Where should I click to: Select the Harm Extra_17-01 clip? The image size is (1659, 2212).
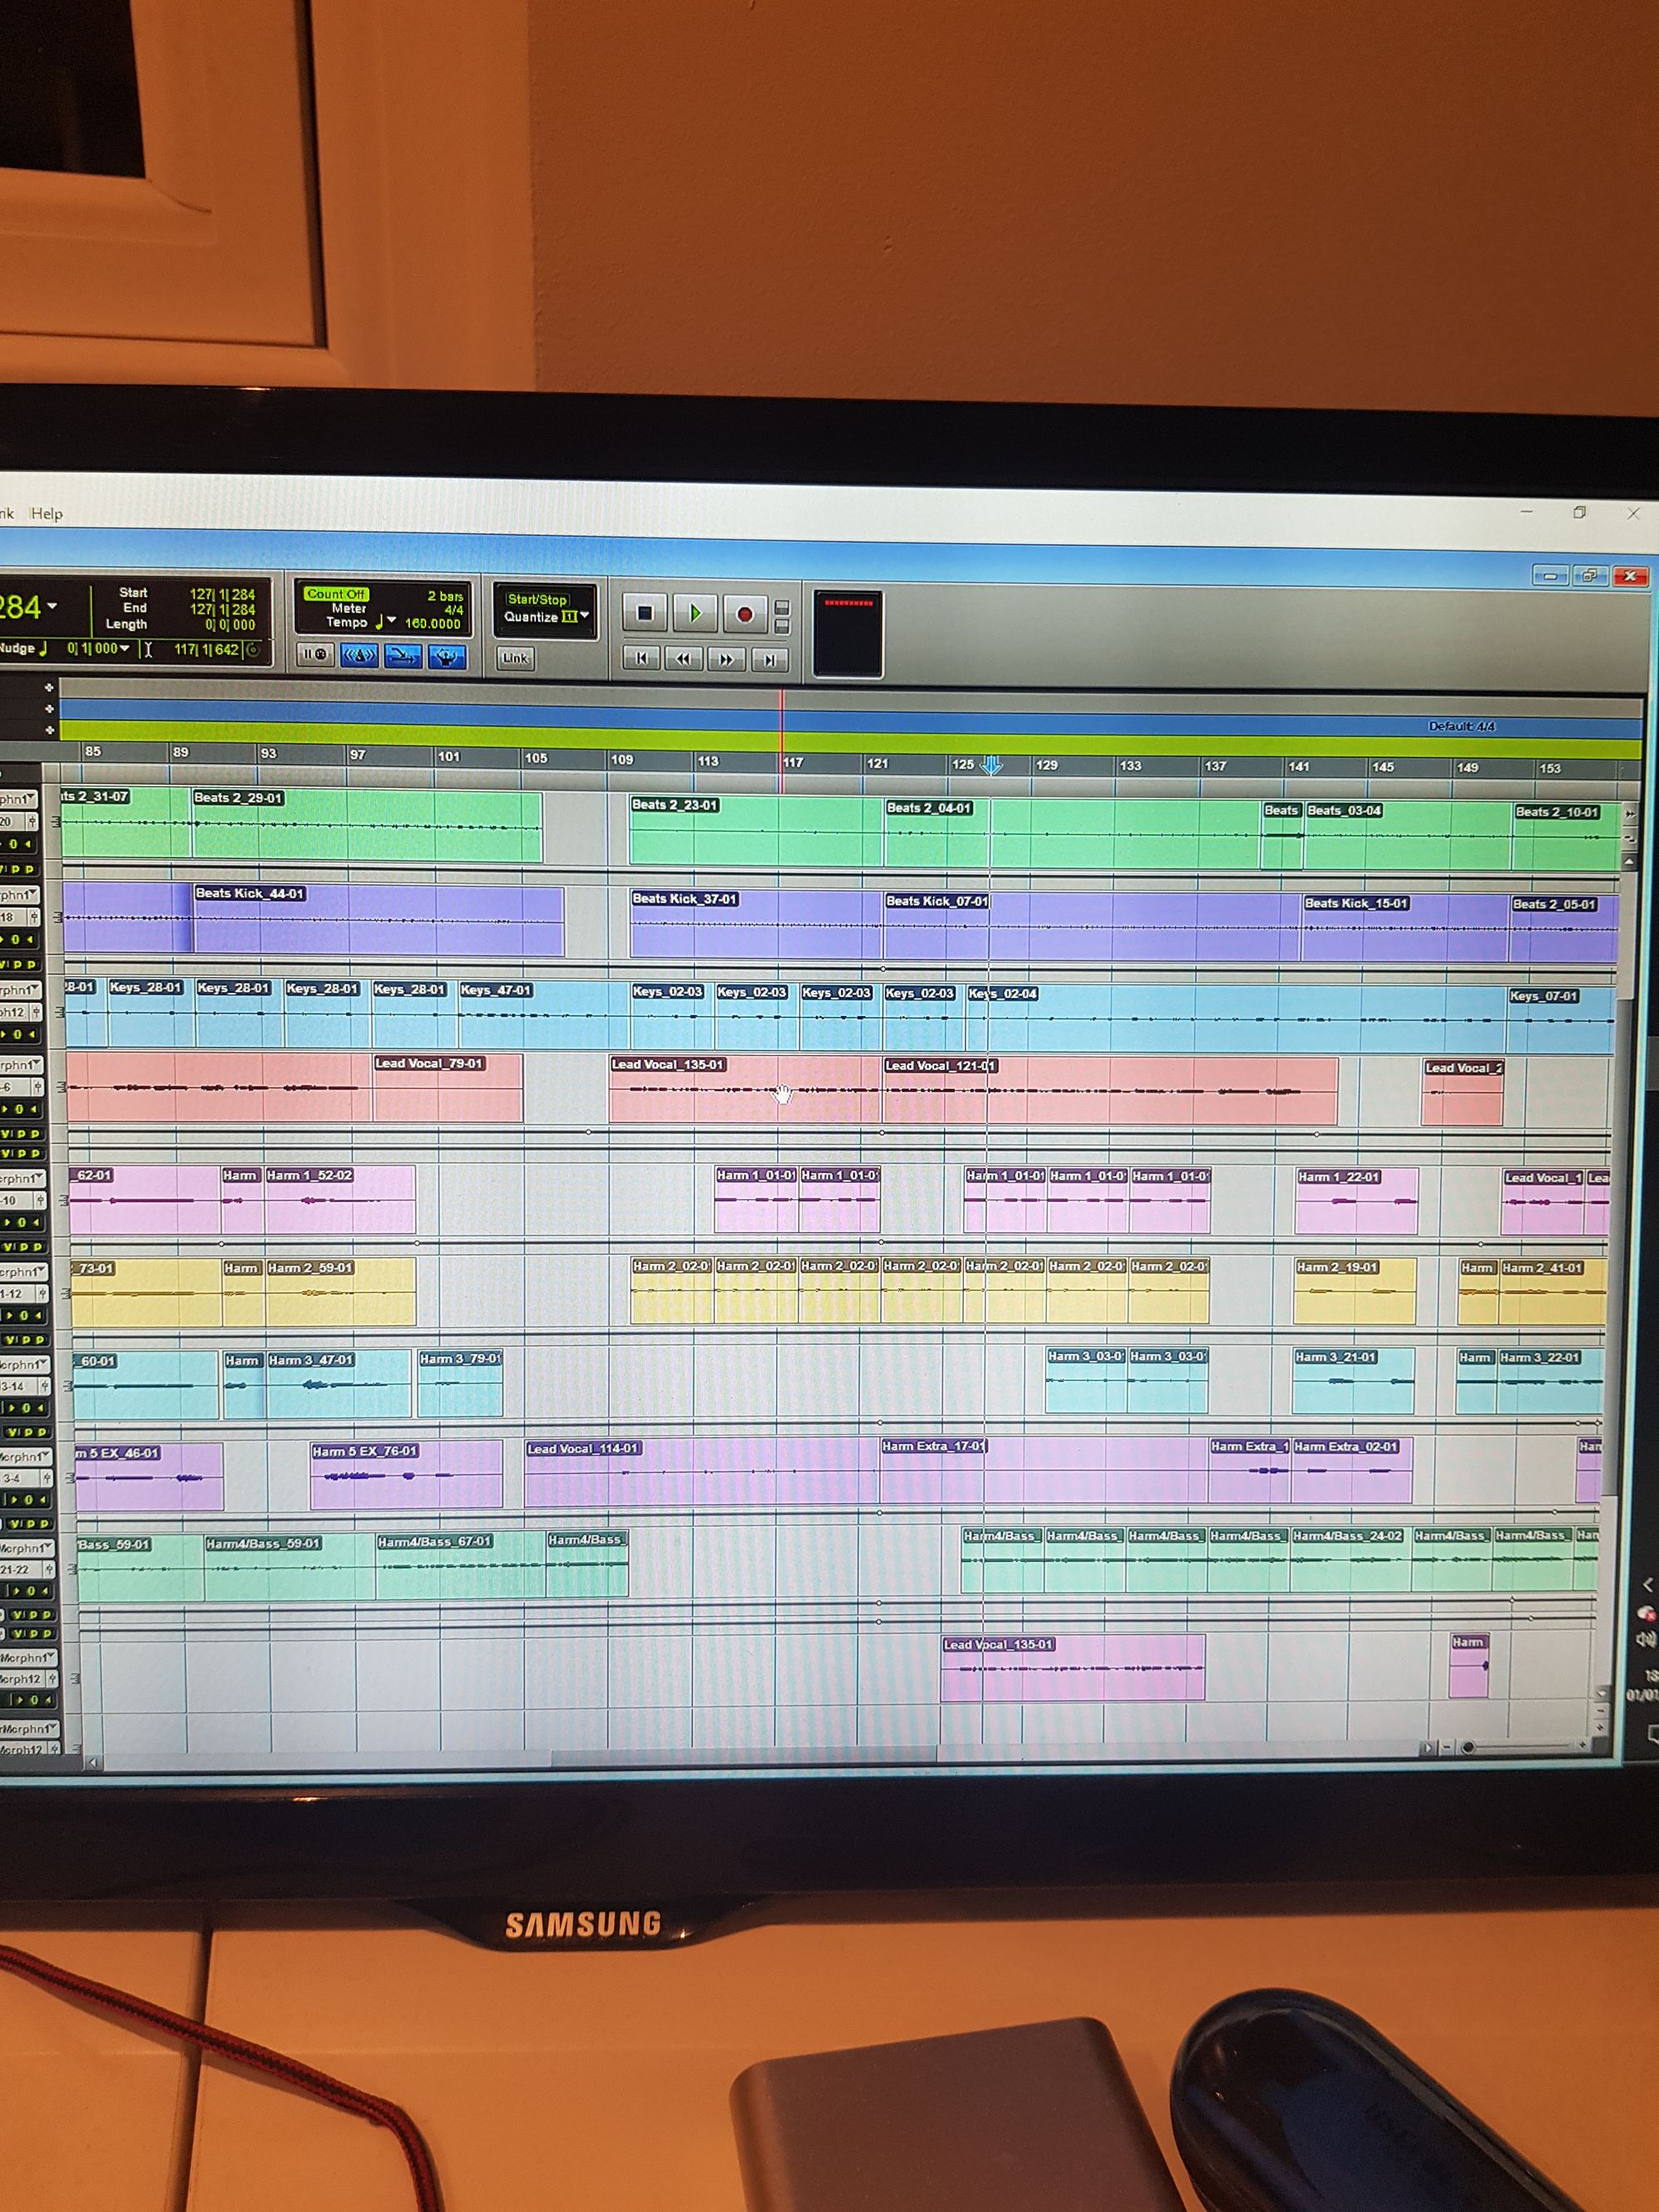coord(1043,1470)
